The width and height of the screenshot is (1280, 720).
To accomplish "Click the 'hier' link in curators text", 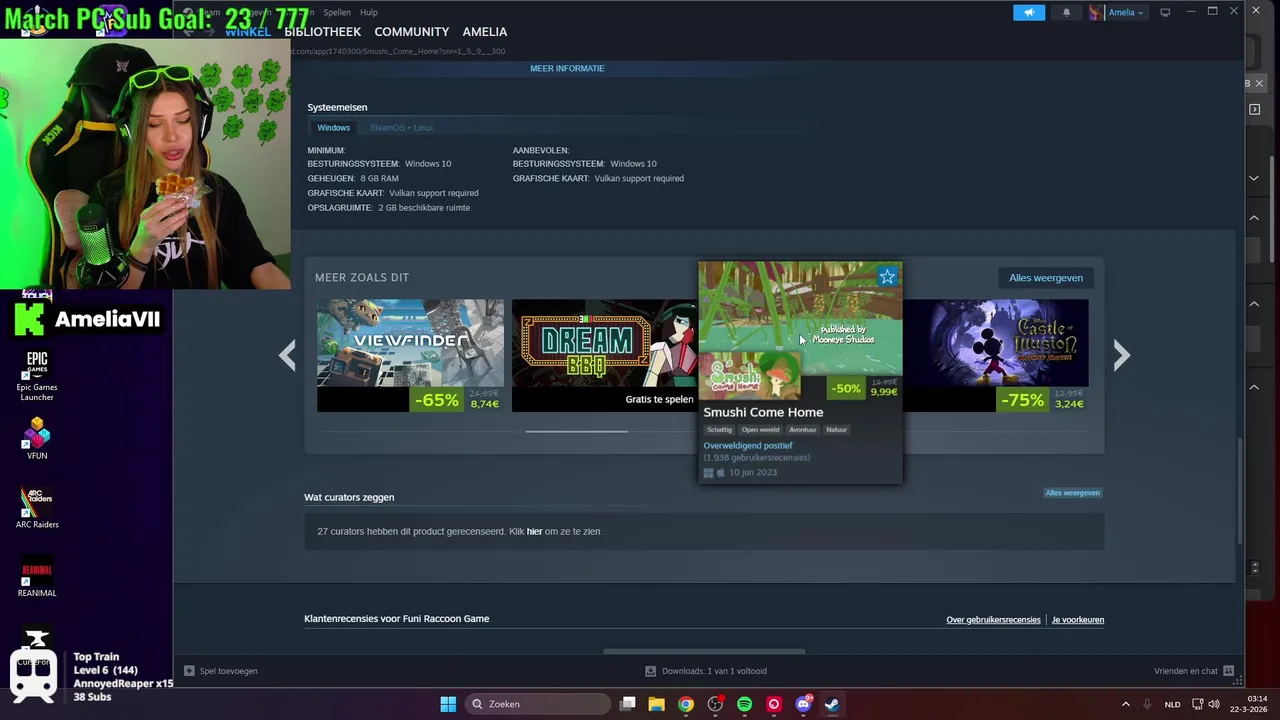I will pos(534,531).
